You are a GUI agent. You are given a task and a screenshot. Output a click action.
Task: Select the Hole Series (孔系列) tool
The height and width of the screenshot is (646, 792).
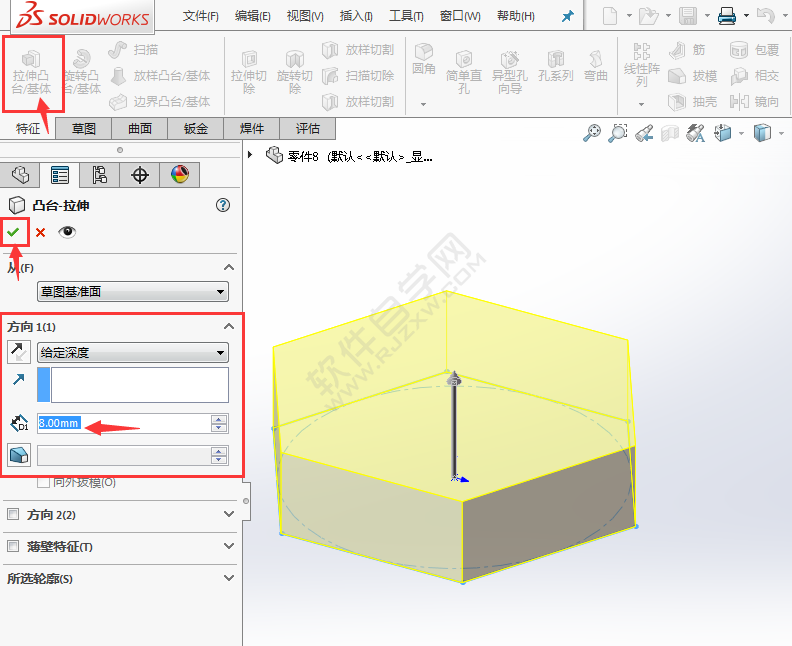[x=556, y=67]
